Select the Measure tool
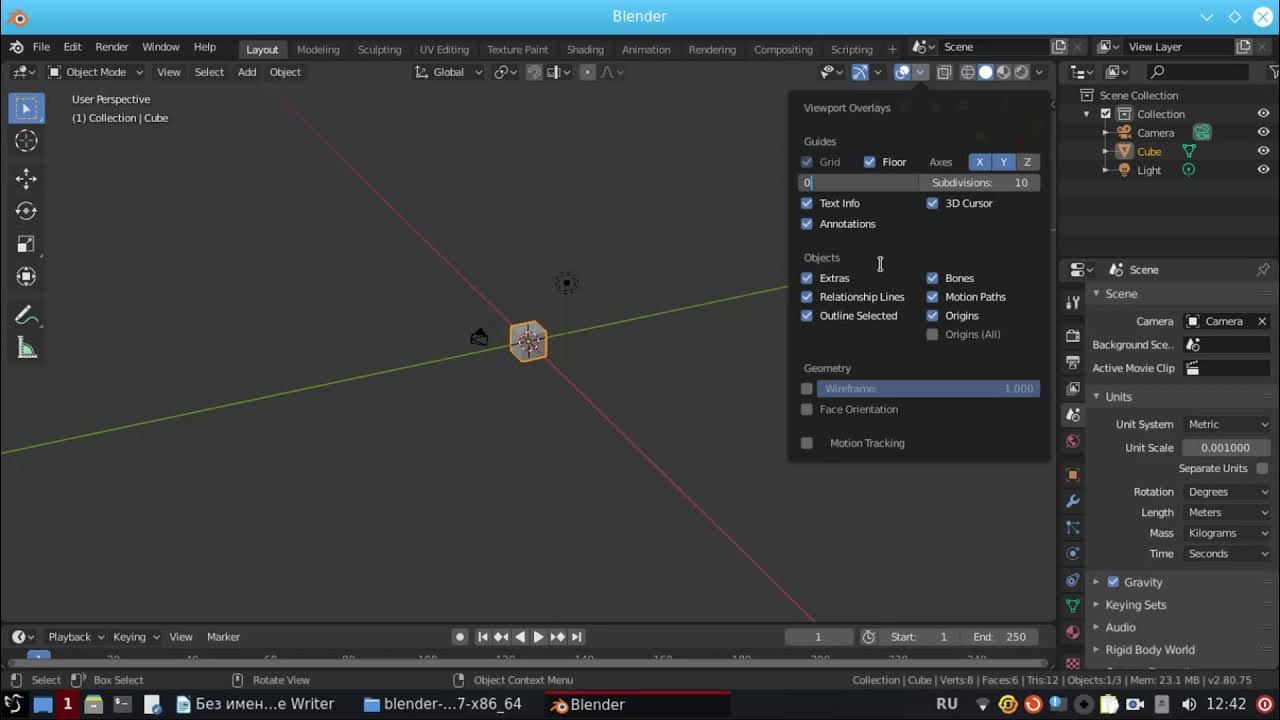Screen dimensions: 1280x720 pos(26,348)
